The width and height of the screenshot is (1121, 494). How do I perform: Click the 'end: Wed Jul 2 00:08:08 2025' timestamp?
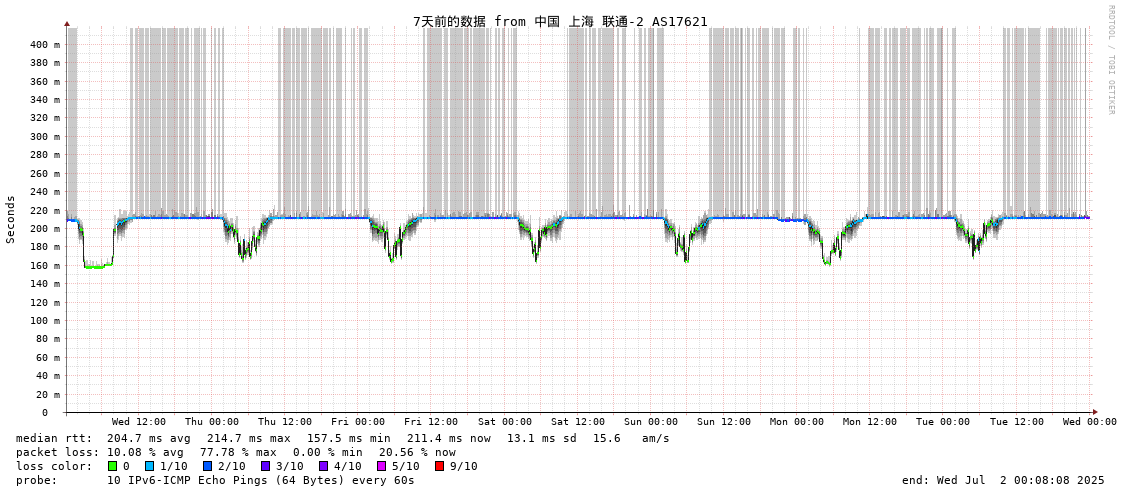(x=1004, y=480)
